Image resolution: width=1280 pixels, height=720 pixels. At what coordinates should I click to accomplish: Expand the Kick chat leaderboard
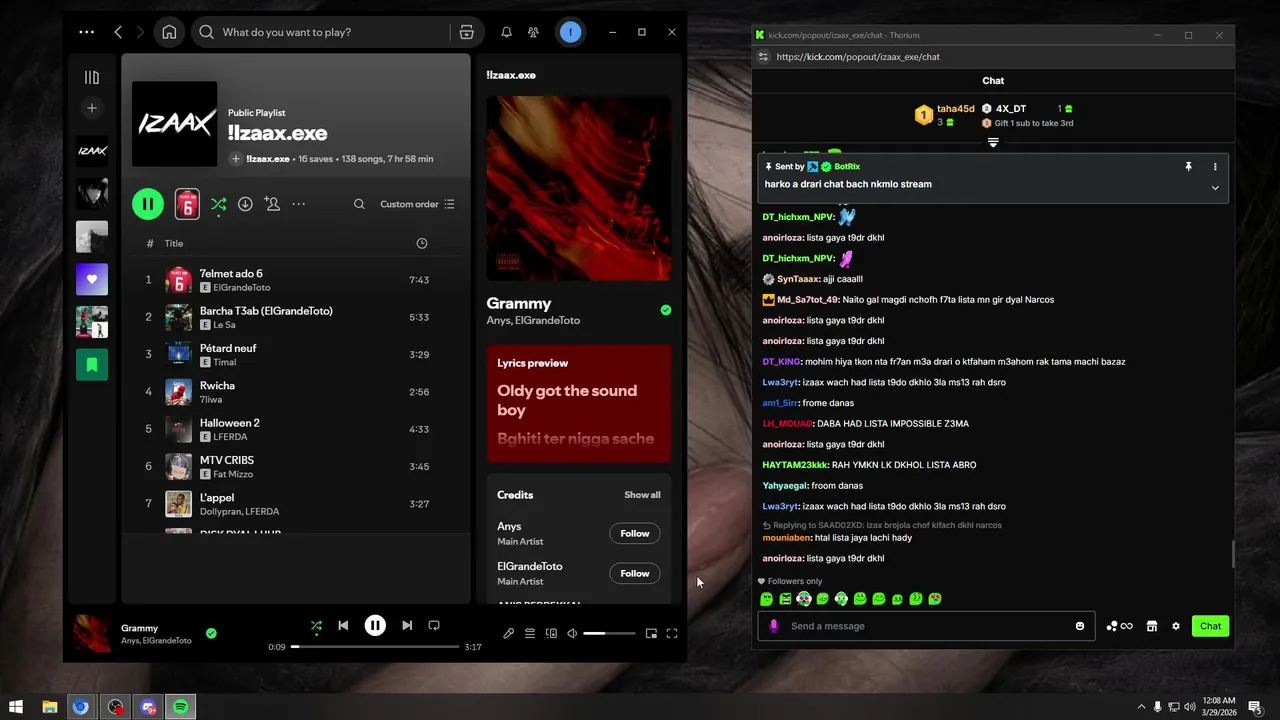[993, 142]
